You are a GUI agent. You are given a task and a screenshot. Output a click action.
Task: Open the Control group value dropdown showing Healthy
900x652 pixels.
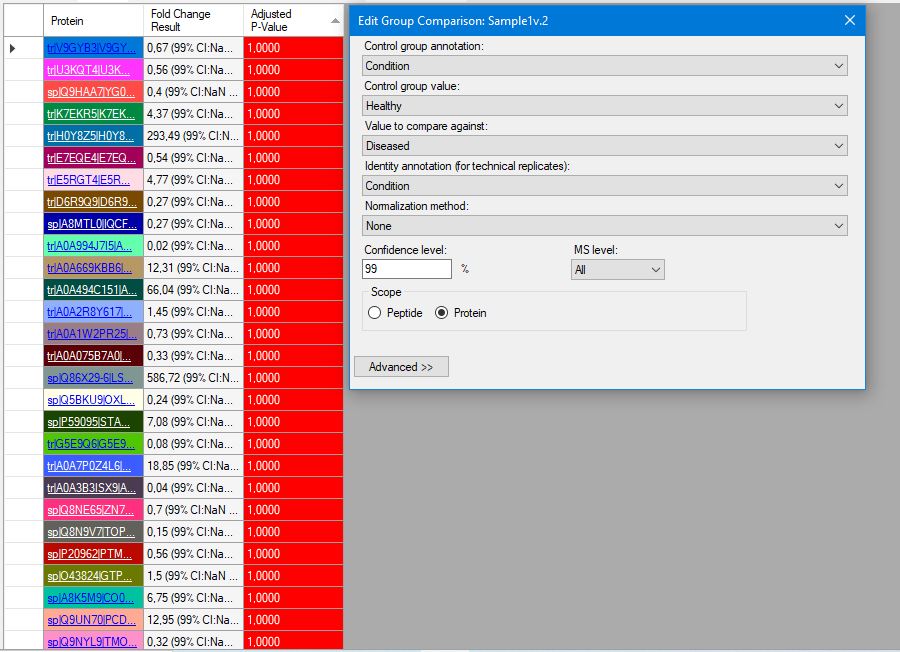click(605, 106)
